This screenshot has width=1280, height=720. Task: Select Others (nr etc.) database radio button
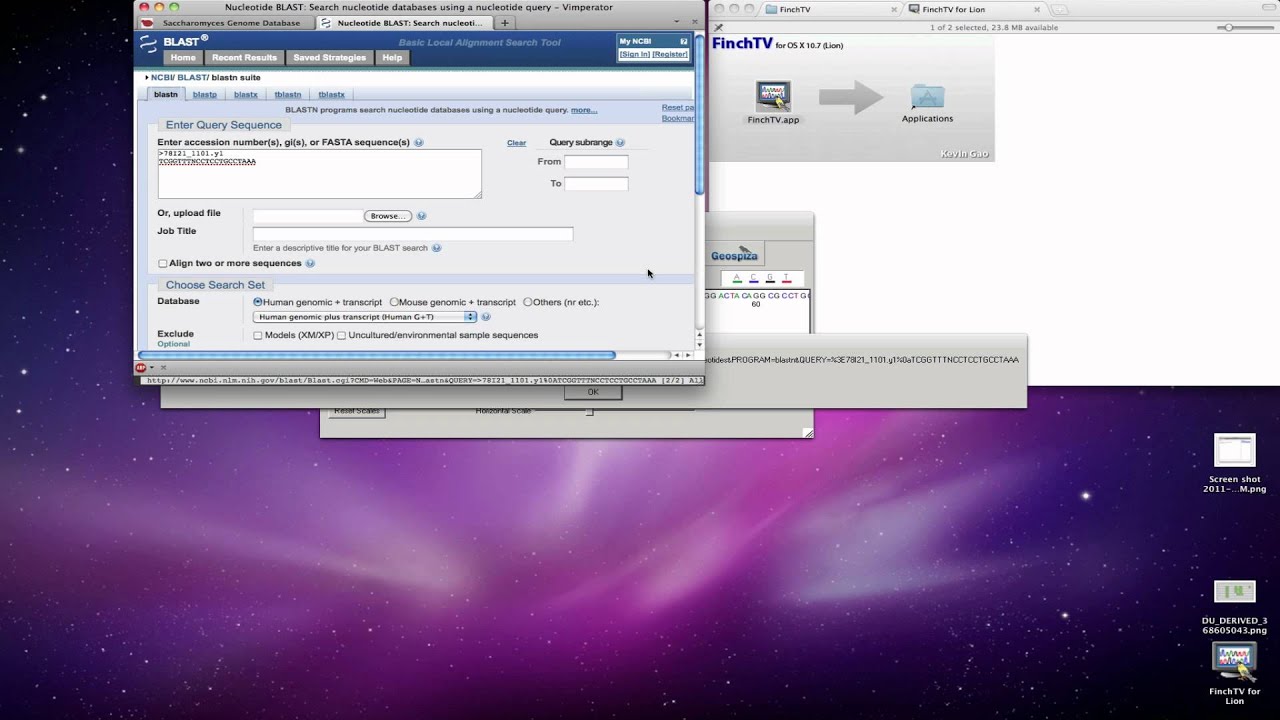click(x=528, y=302)
